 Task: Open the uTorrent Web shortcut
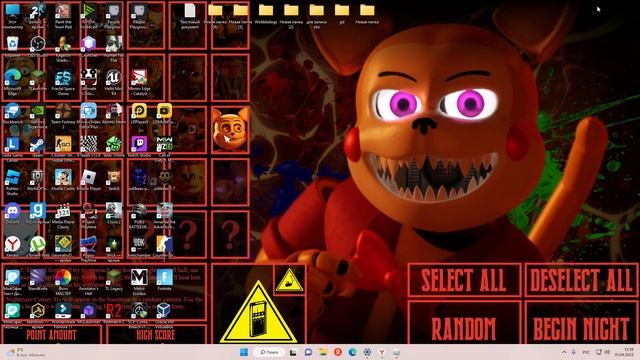coord(38,245)
